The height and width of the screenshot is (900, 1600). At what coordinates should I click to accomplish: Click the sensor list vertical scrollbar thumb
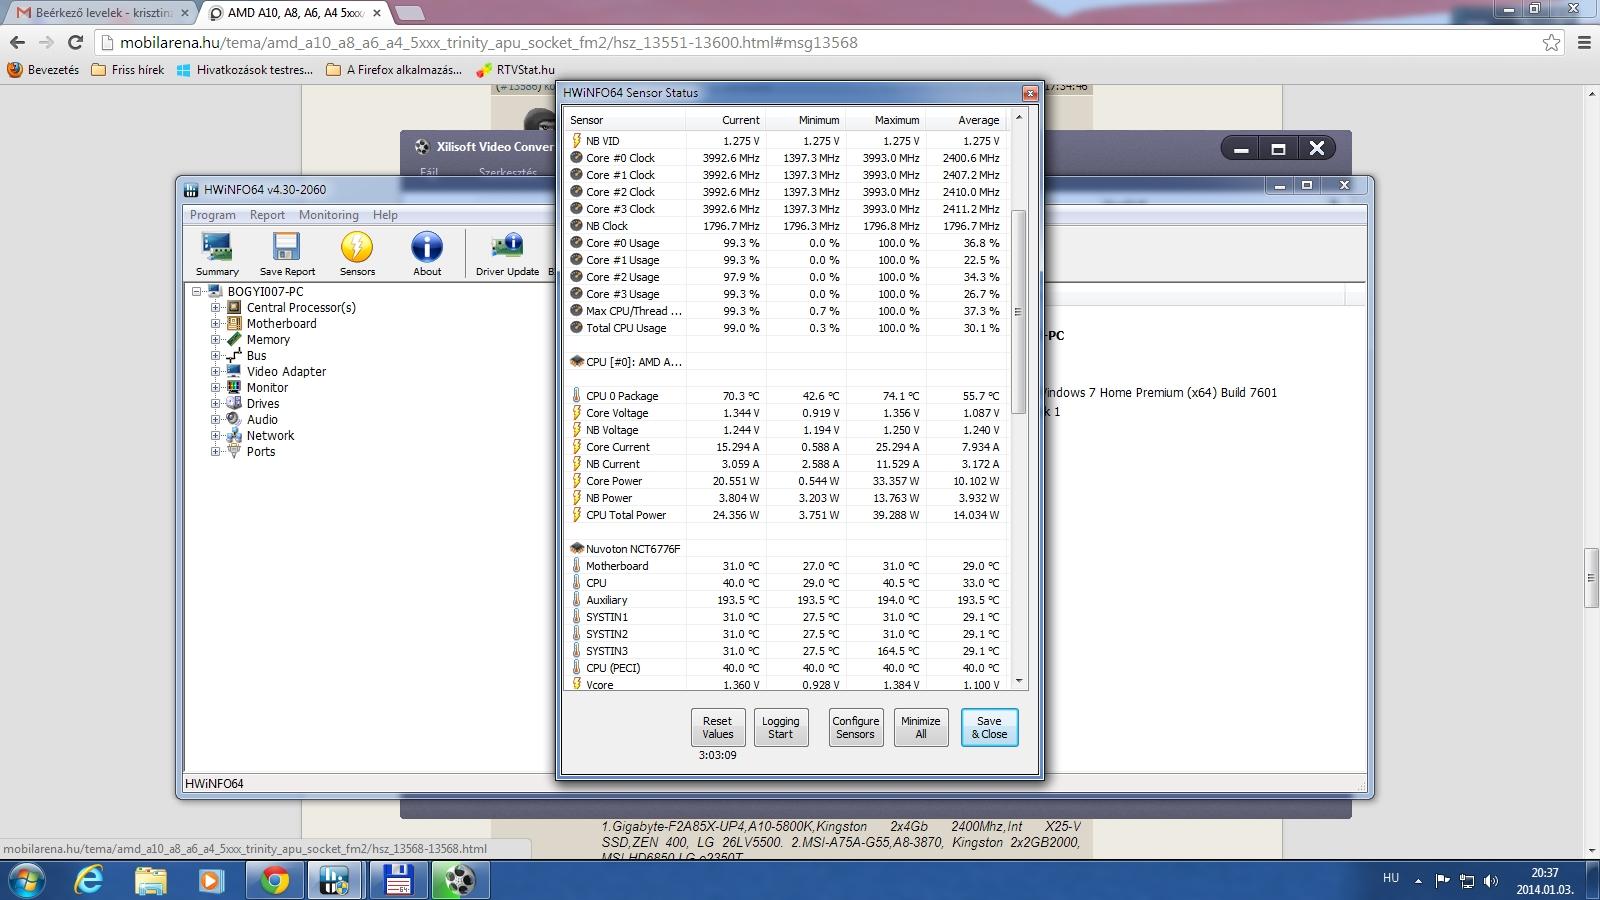1019,311
